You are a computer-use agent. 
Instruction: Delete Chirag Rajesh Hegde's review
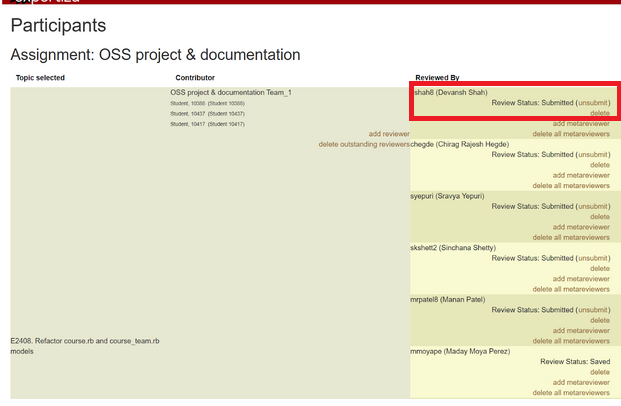tap(599, 165)
